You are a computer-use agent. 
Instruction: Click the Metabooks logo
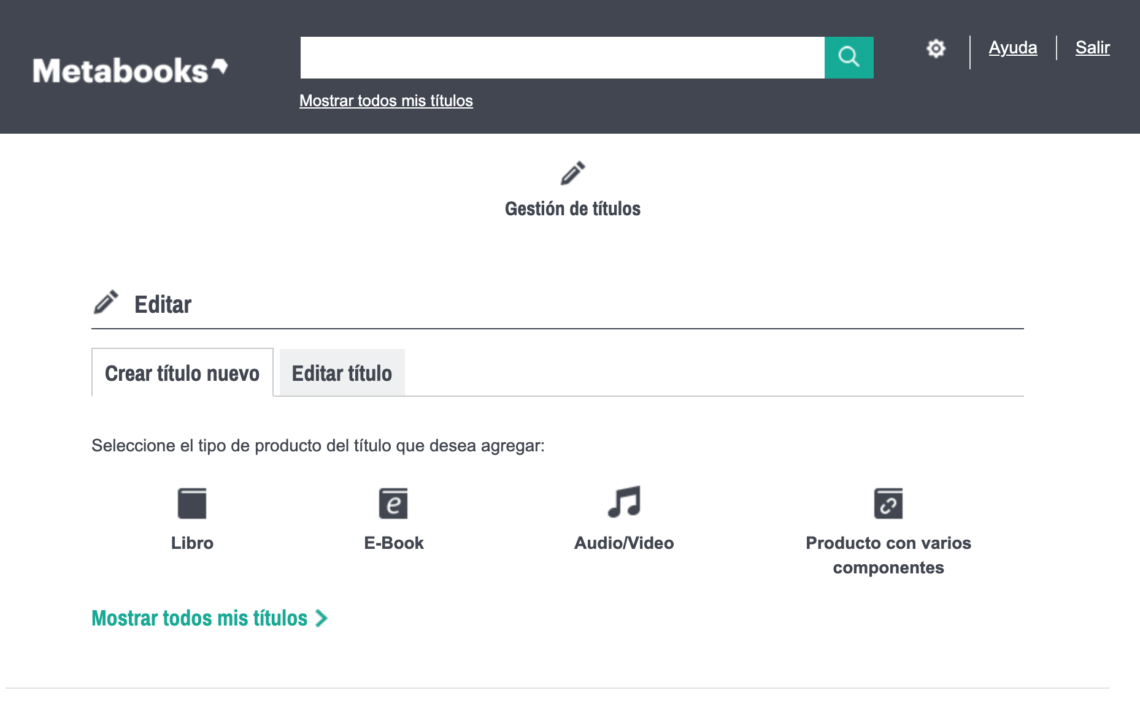tap(130, 70)
